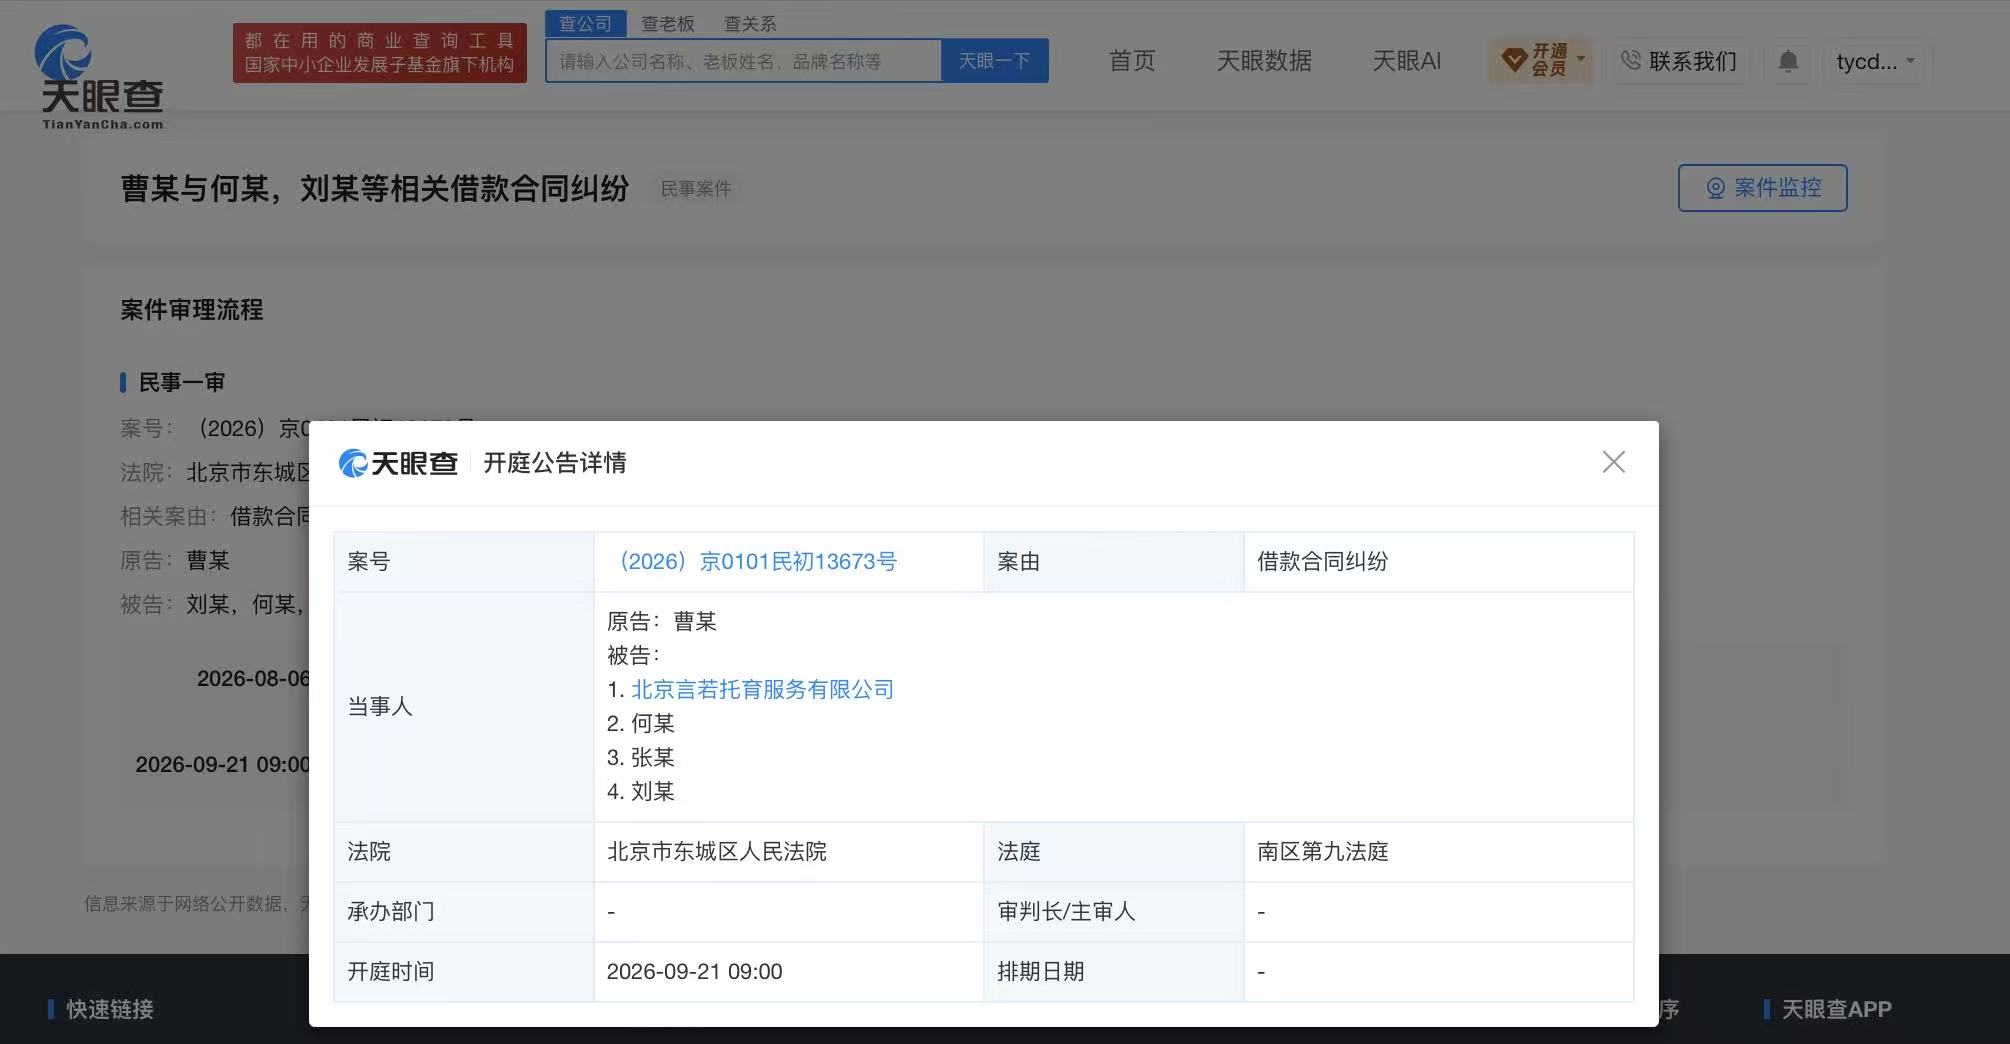Click defendant 3. 张某 in dialog

tap(641, 758)
